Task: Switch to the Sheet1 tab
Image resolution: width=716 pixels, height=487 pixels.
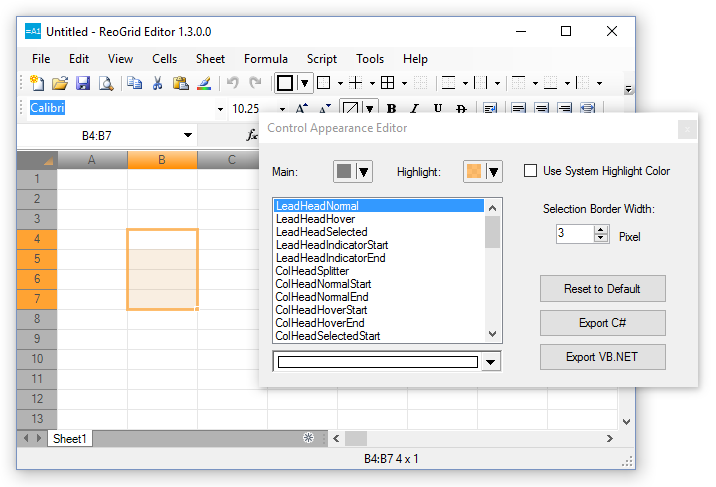Action: 70,438
